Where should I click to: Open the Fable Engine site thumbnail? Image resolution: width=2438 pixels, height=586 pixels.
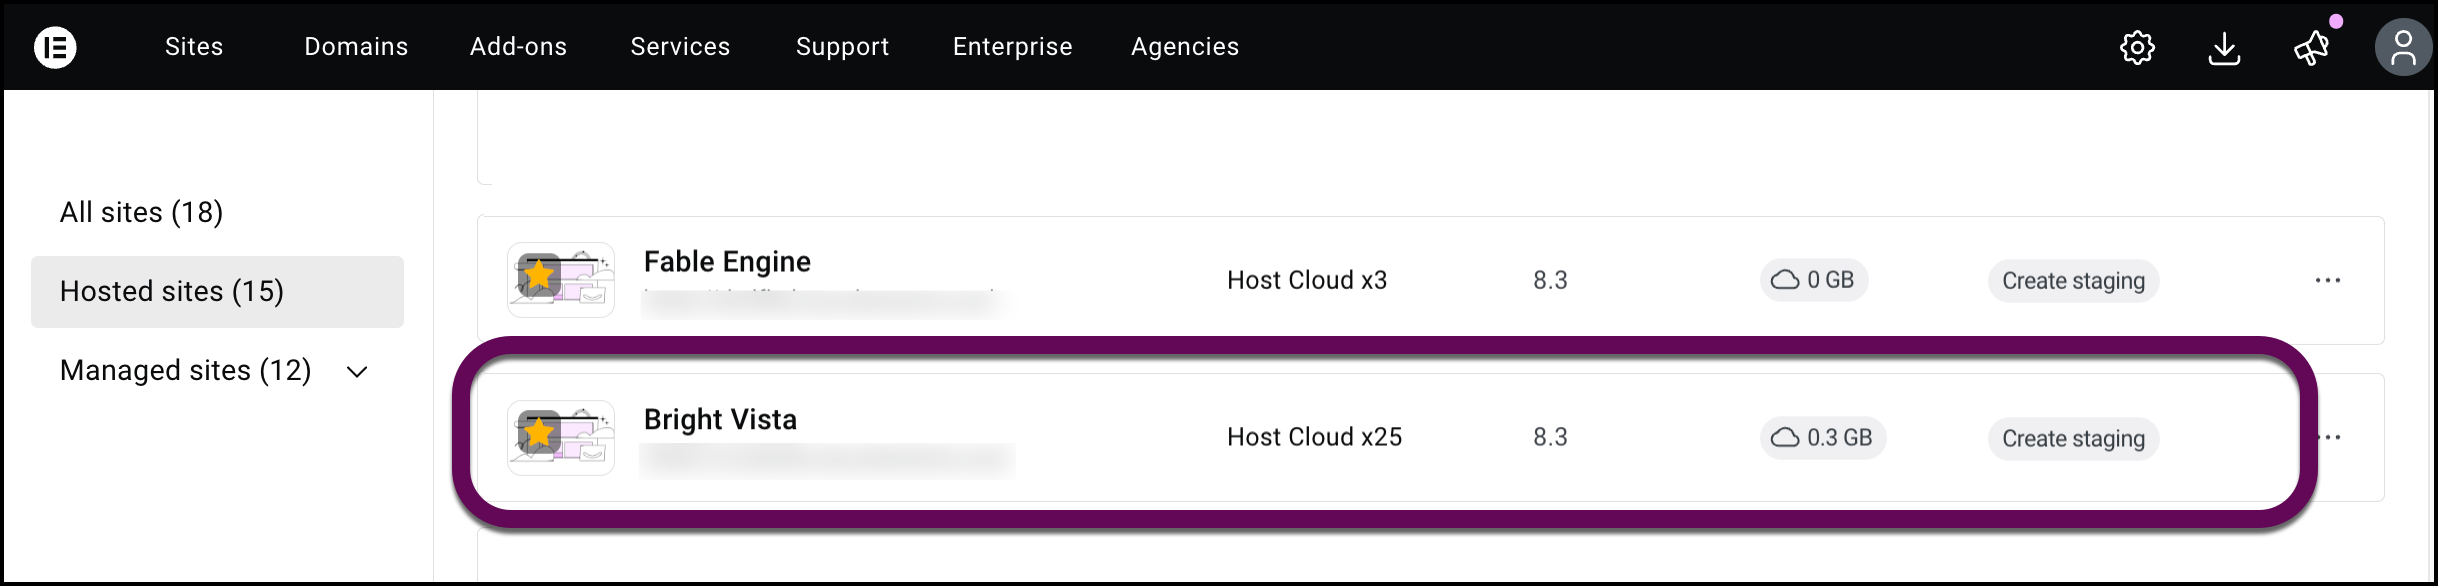(x=561, y=280)
